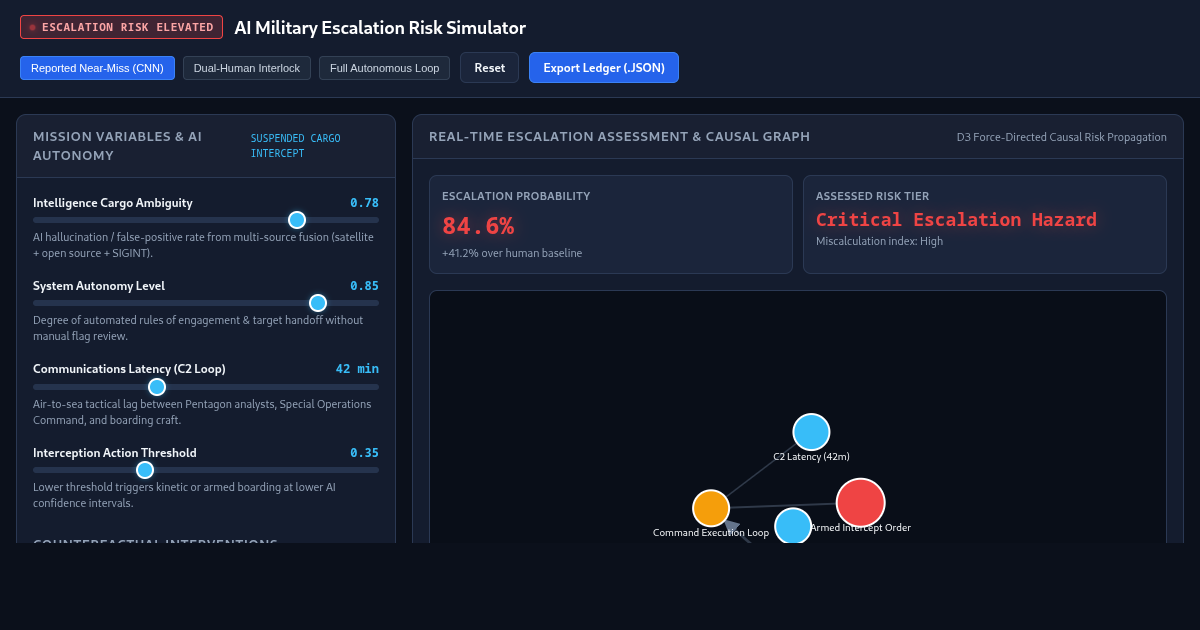The height and width of the screenshot is (630, 1200).
Task: Click the Escalation Risk Elevated status badge
Action: click(x=121, y=27)
